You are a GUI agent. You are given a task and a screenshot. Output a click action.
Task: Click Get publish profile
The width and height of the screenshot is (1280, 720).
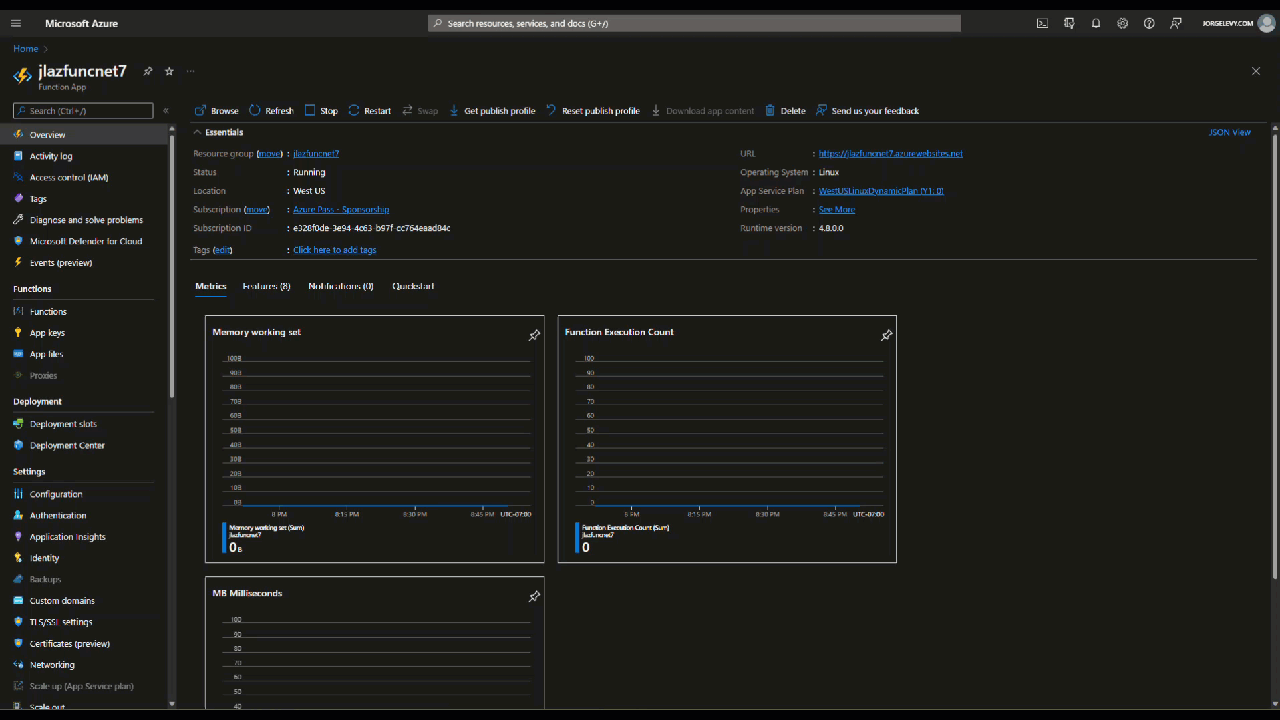coord(492,111)
